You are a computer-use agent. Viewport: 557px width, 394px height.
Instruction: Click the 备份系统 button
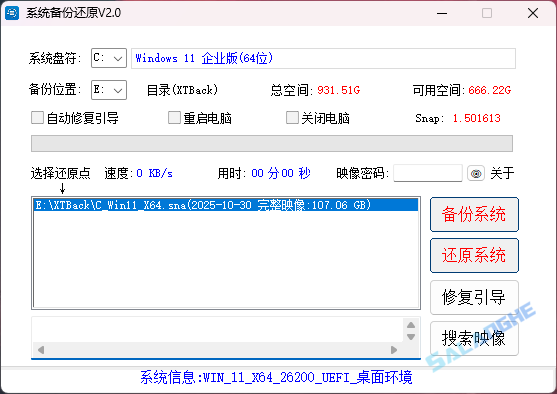474,215
